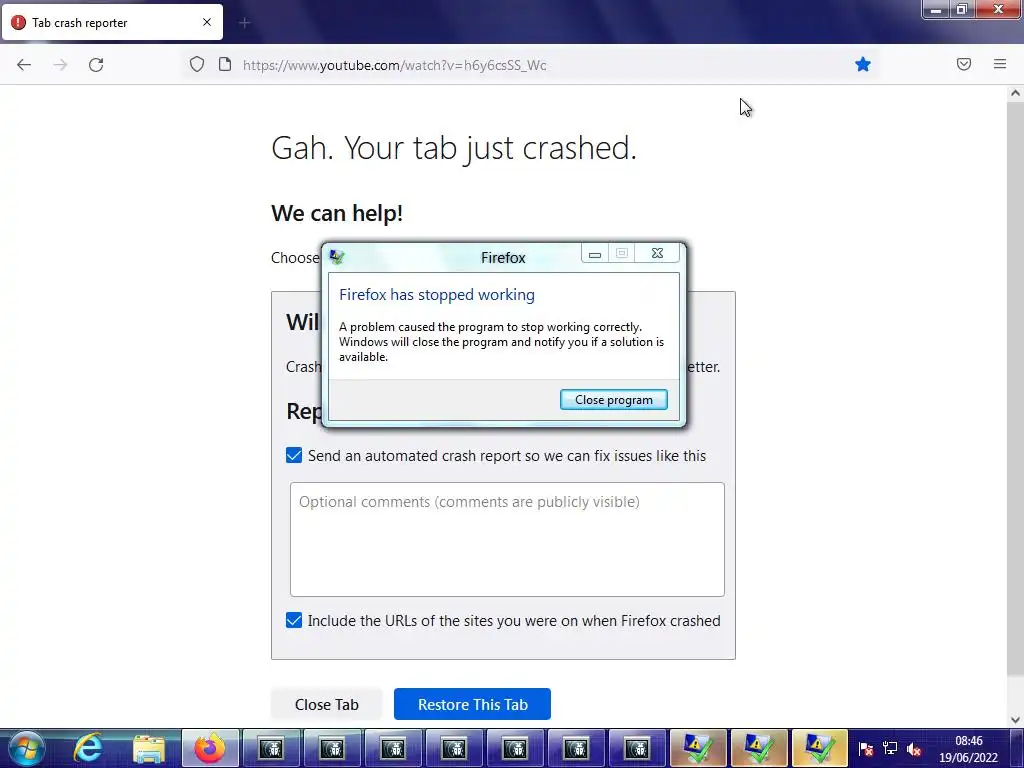Open a new tab with the plus icon
This screenshot has width=1024, height=768.
click(x=244, y=23)
